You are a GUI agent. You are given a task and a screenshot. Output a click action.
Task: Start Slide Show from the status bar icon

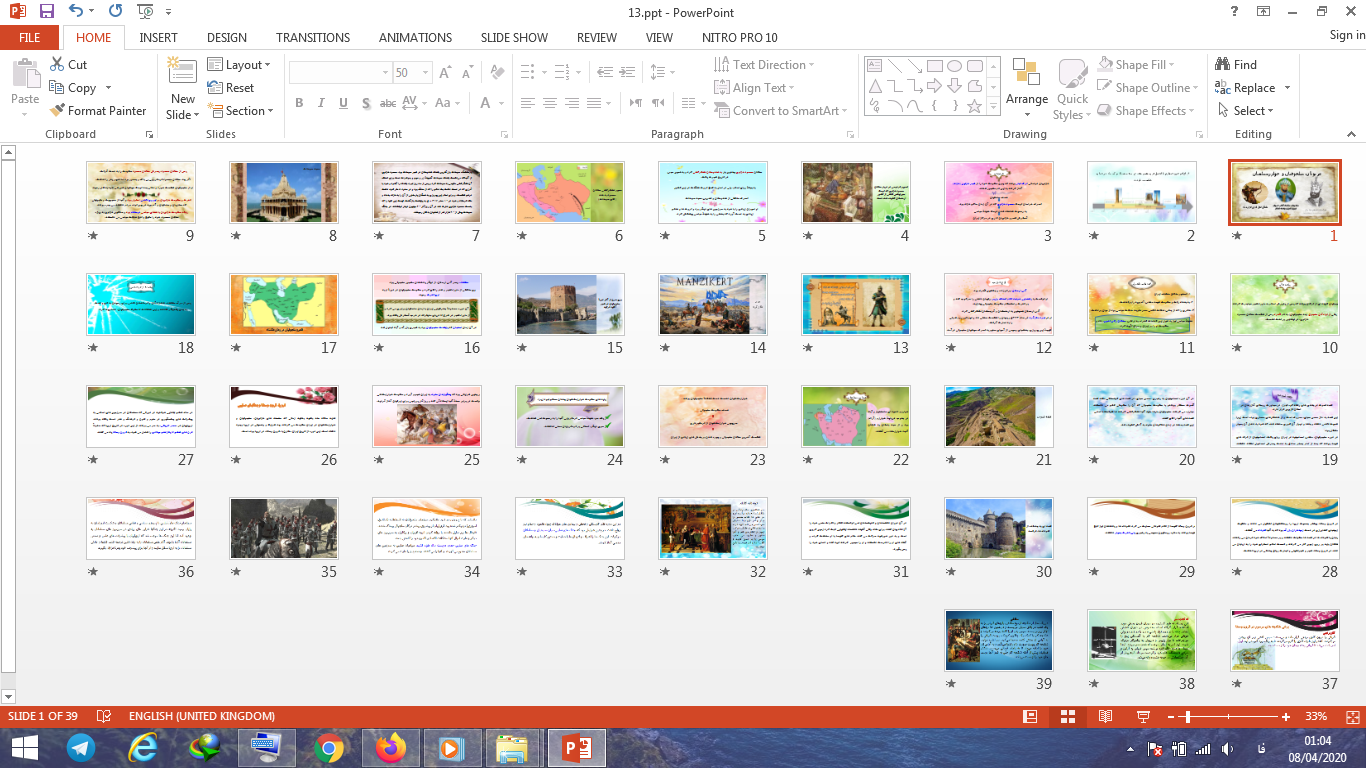pyautogui.click(x=1143, y=717)
